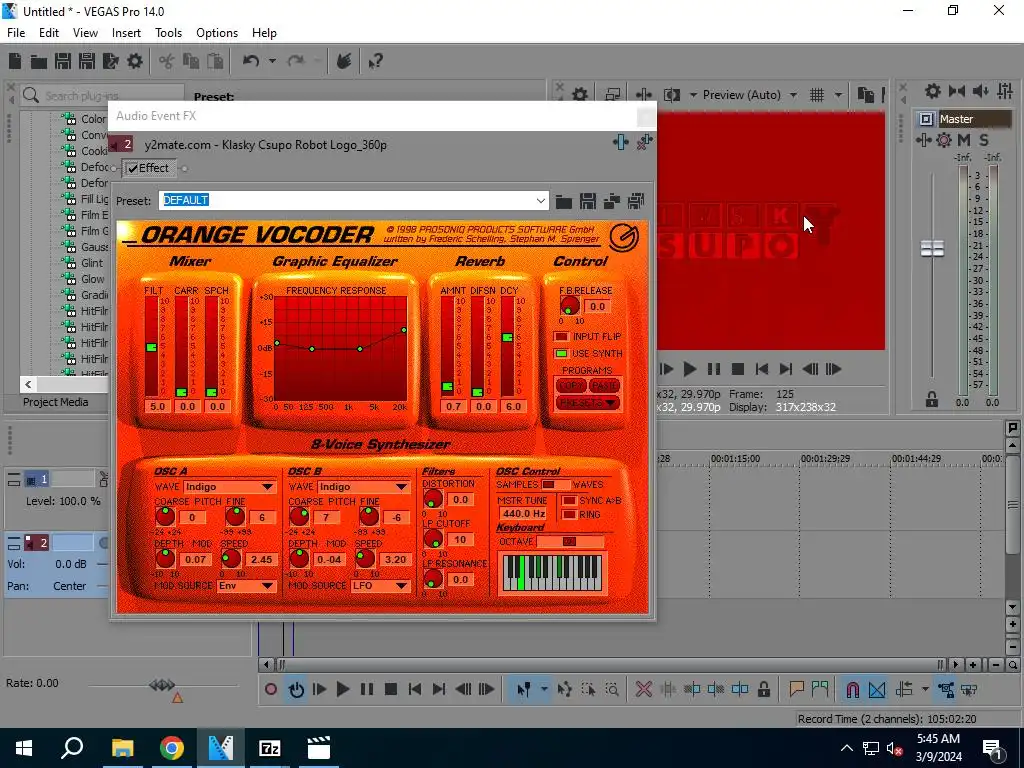Open Master bus audio properties gear

click(933, 91)
